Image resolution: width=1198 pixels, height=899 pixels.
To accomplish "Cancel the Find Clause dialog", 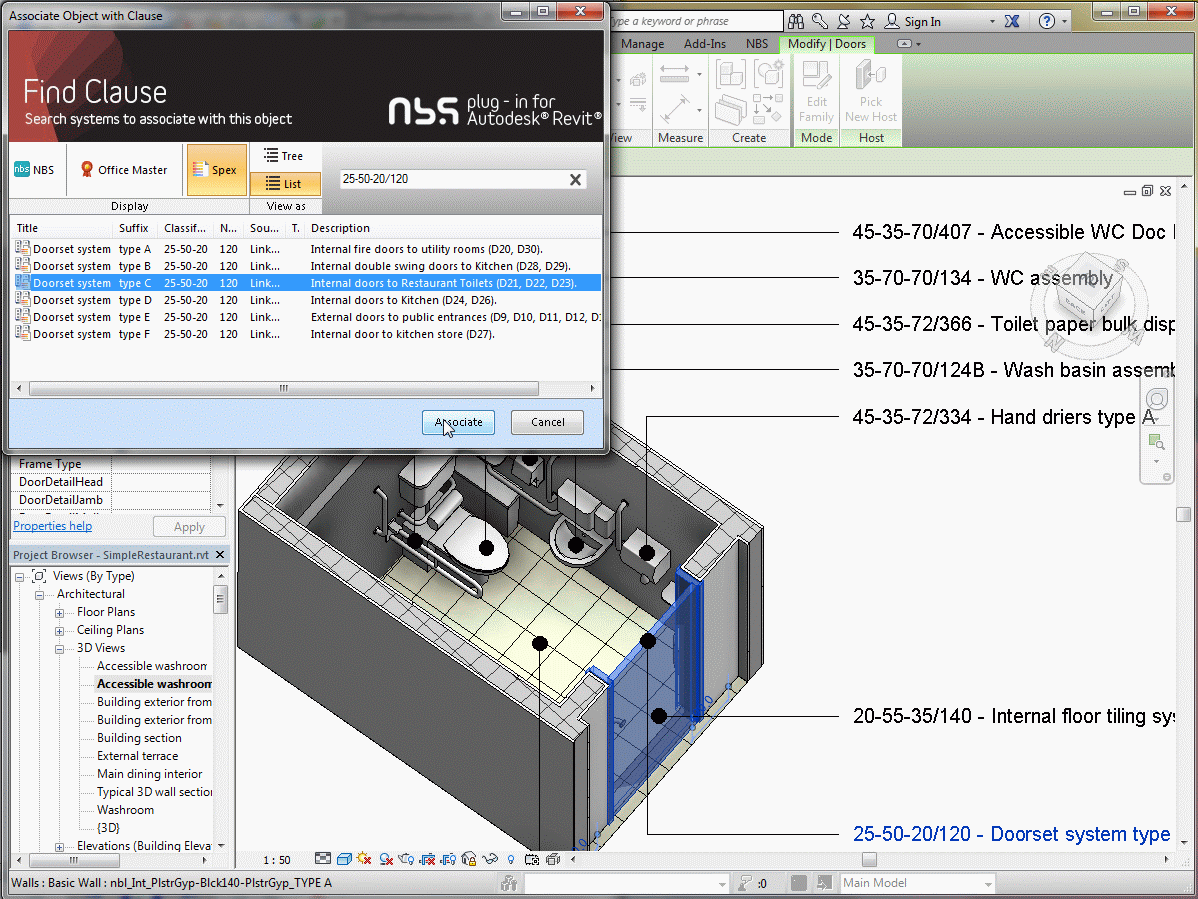I will [x=547, y=422].
